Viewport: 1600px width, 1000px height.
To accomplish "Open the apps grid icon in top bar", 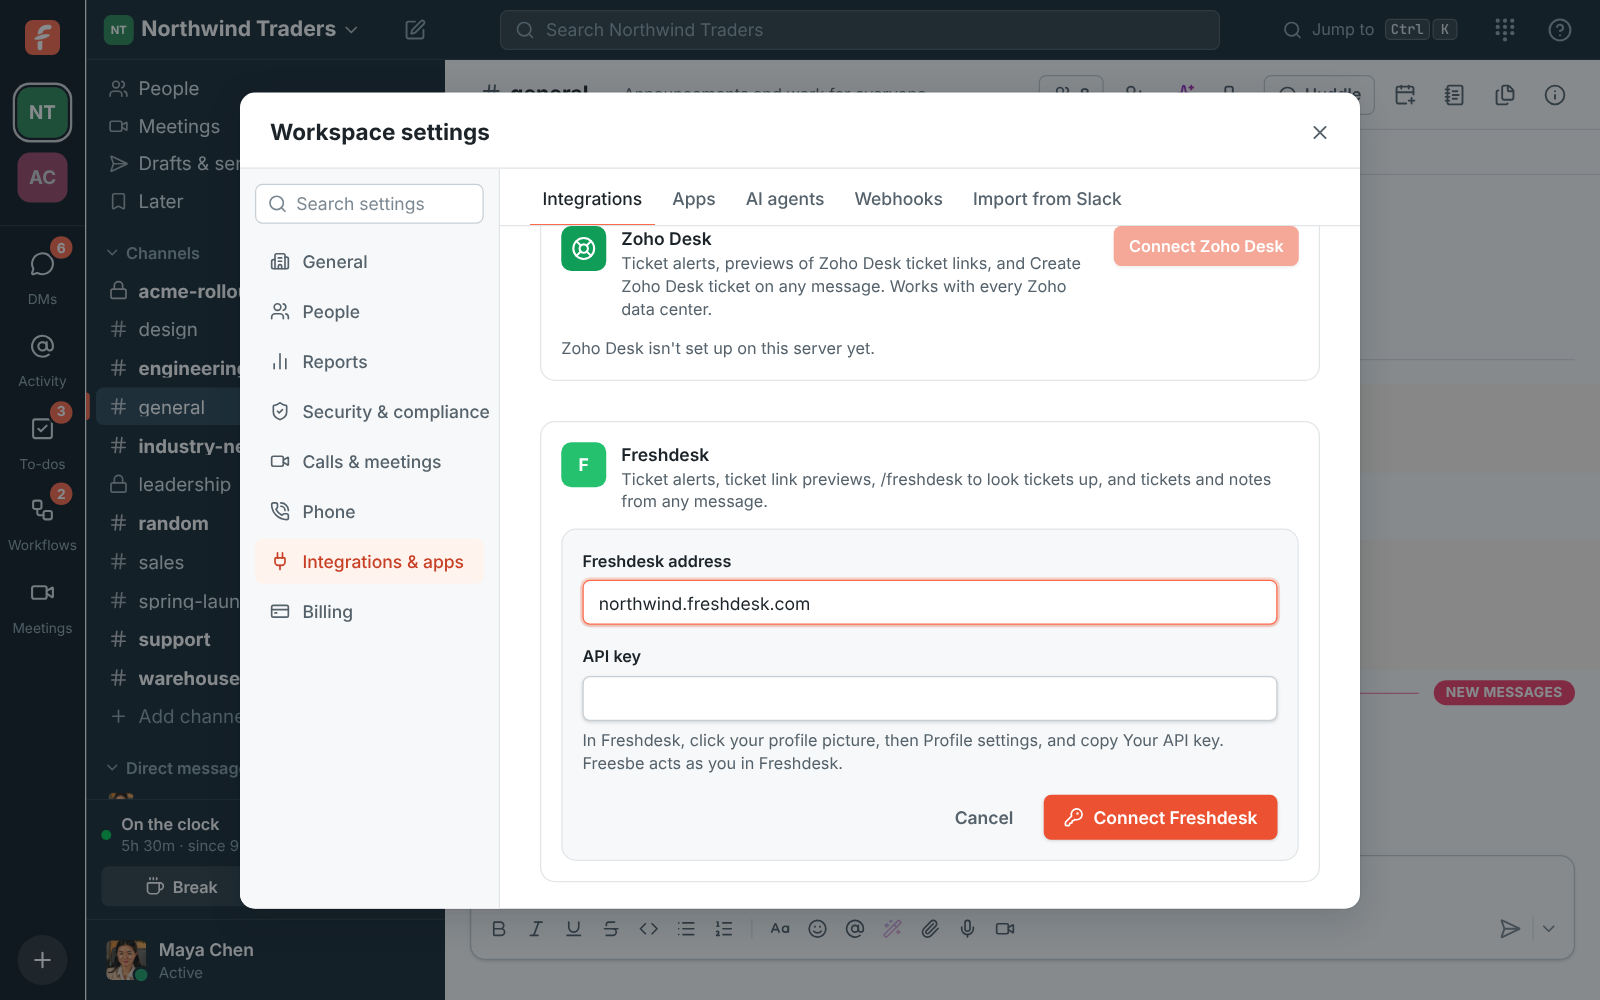I will [1505, 30].
